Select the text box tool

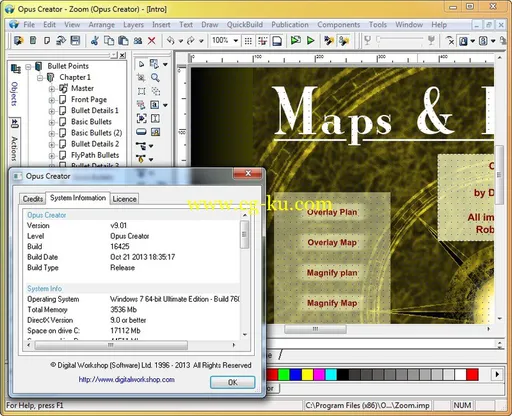pos(154,105)
